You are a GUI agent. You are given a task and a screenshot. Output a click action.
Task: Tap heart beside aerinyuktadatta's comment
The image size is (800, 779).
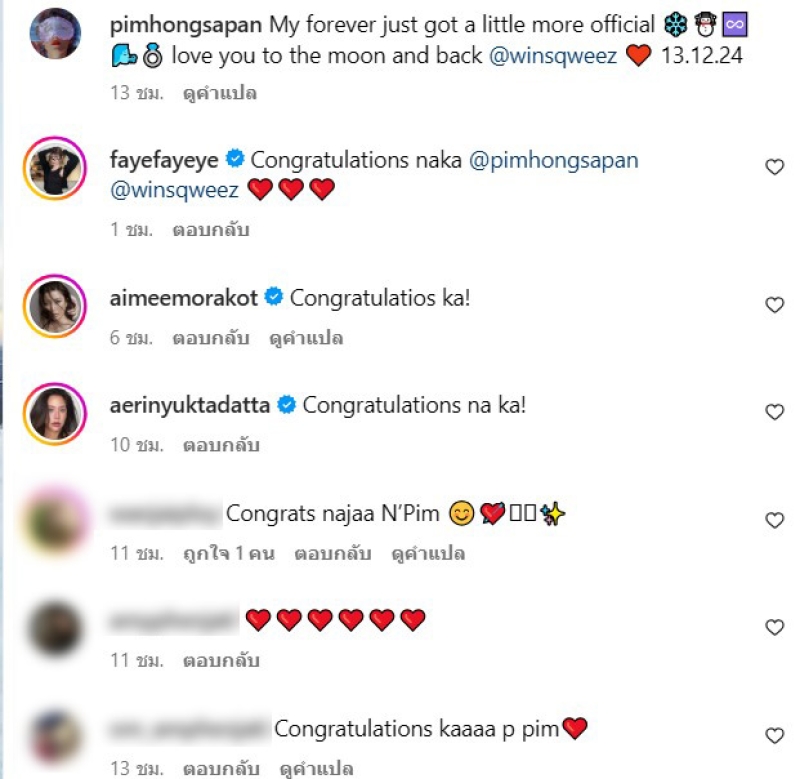click(774, 412)
